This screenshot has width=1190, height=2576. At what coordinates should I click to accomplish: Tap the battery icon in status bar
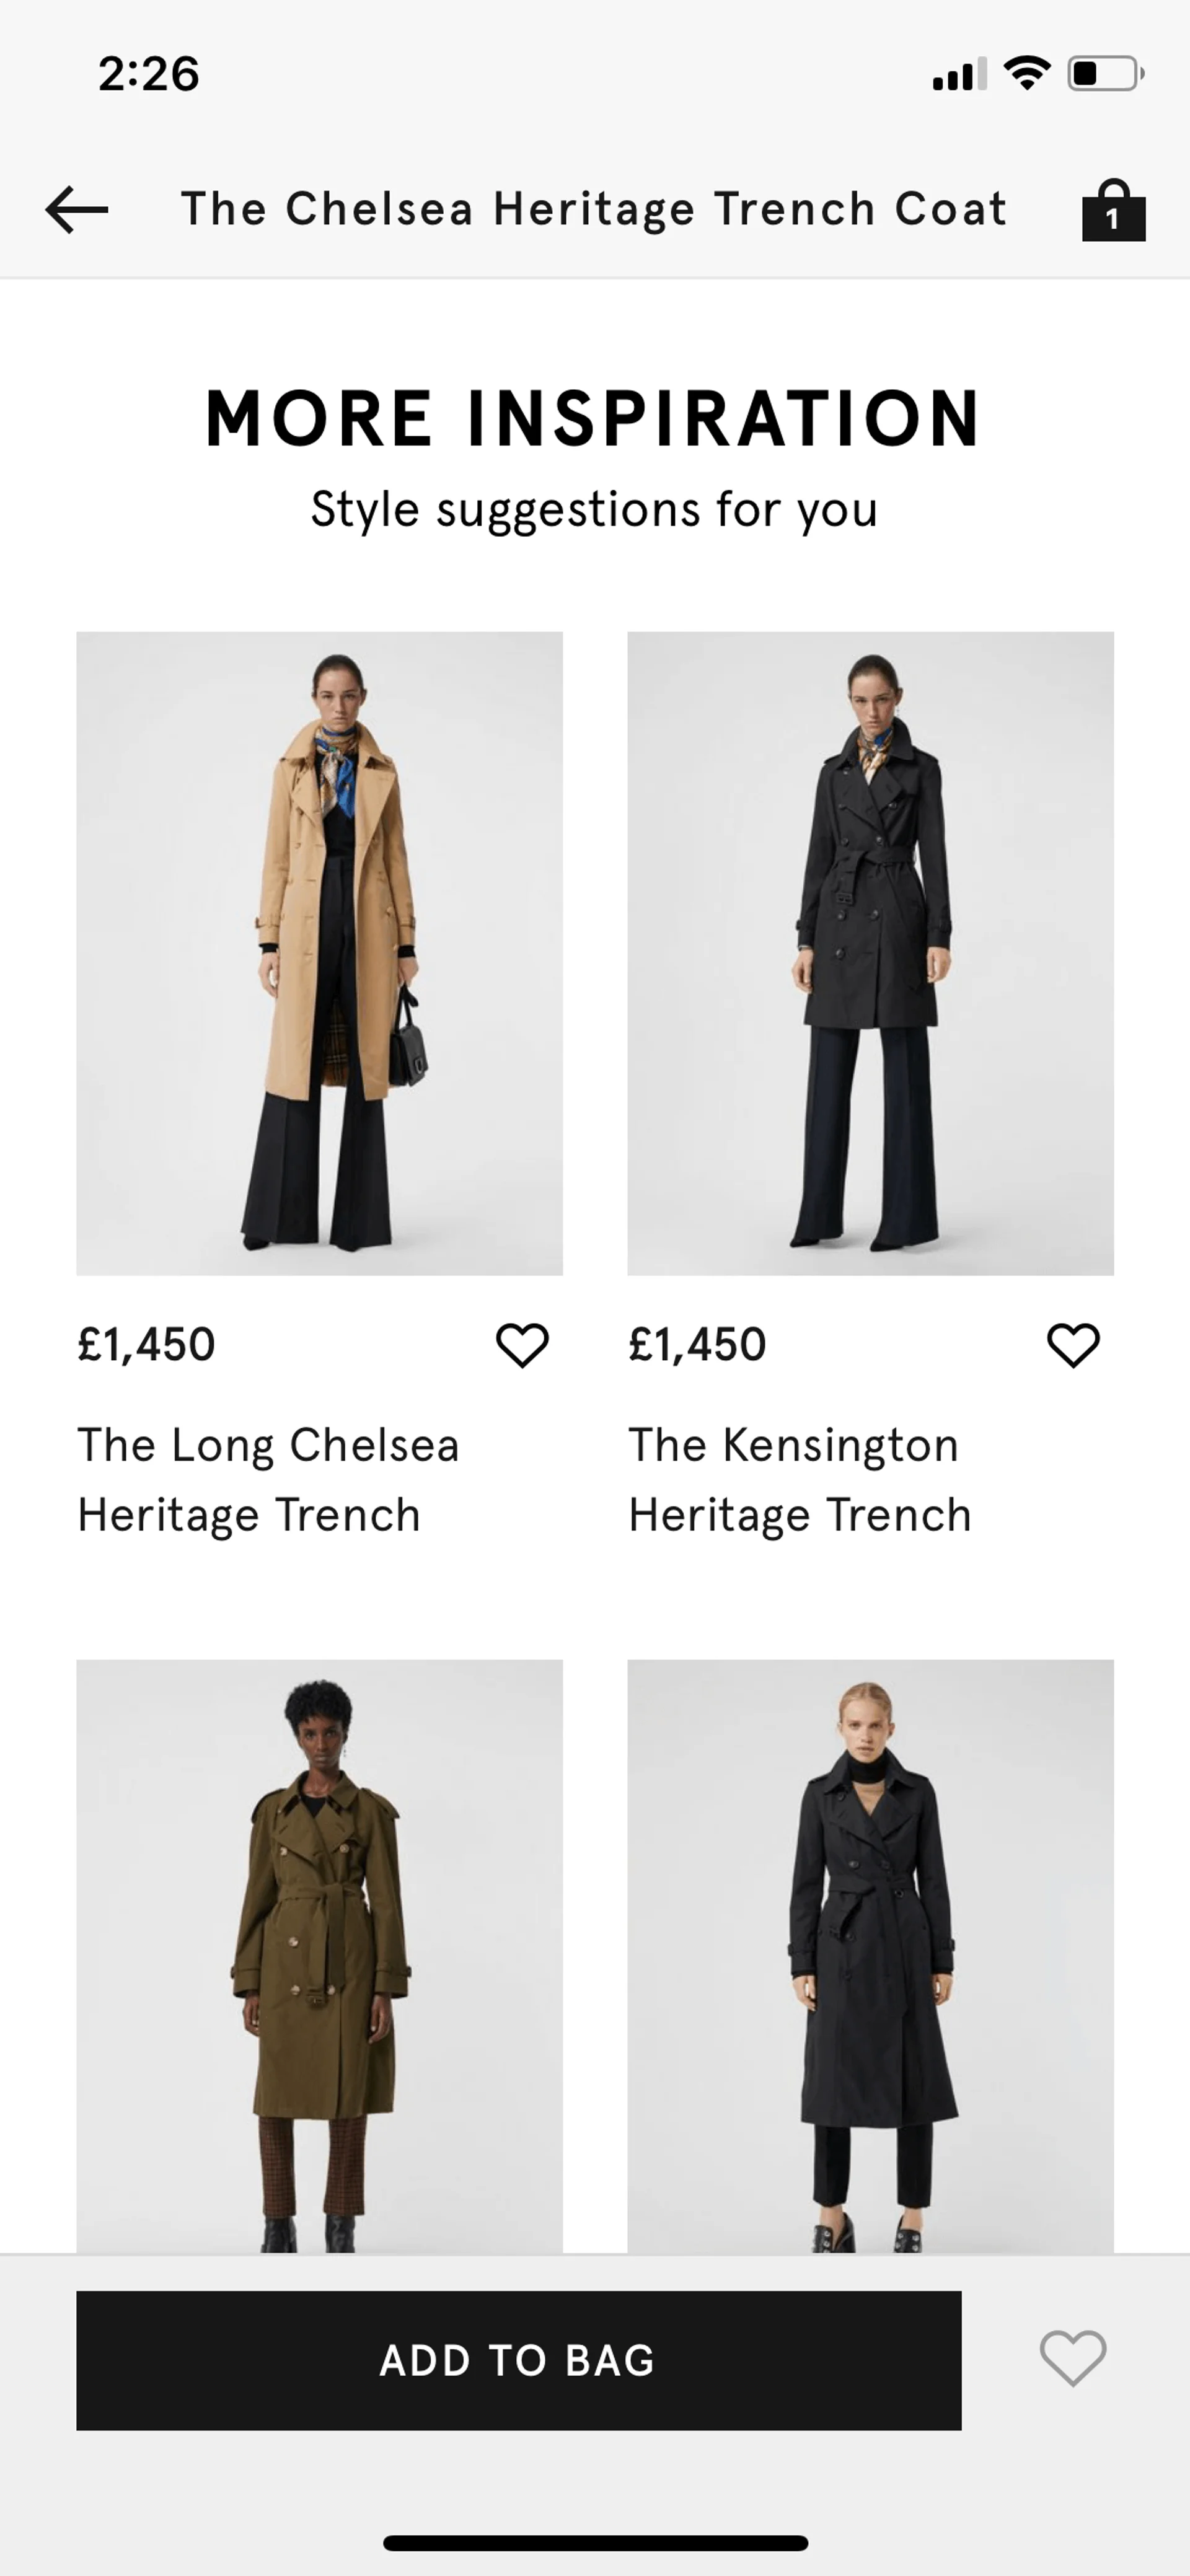[1105, 74]
